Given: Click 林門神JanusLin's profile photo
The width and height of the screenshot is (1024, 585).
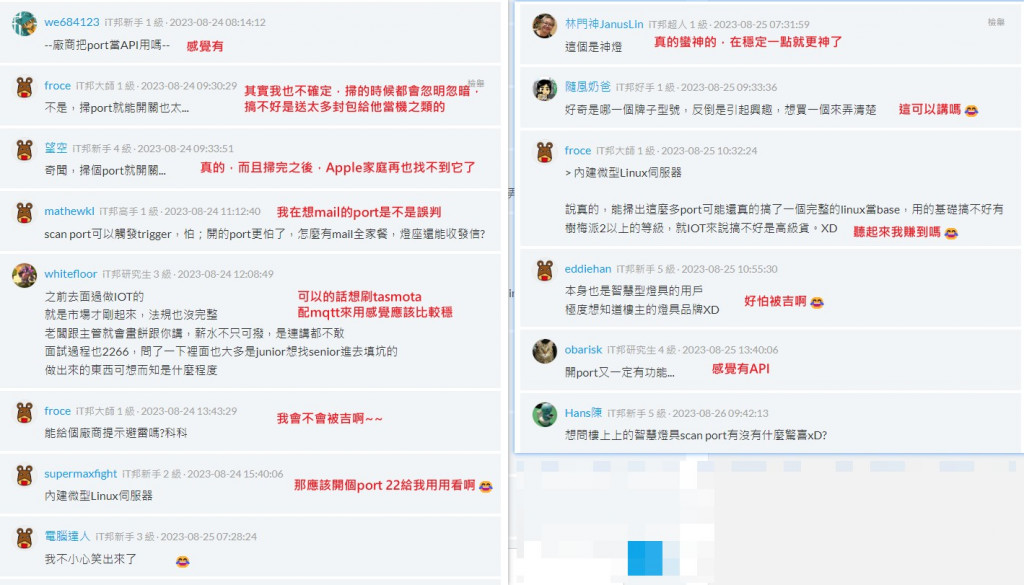Looking at the screenshot, I should pos(545,26).
